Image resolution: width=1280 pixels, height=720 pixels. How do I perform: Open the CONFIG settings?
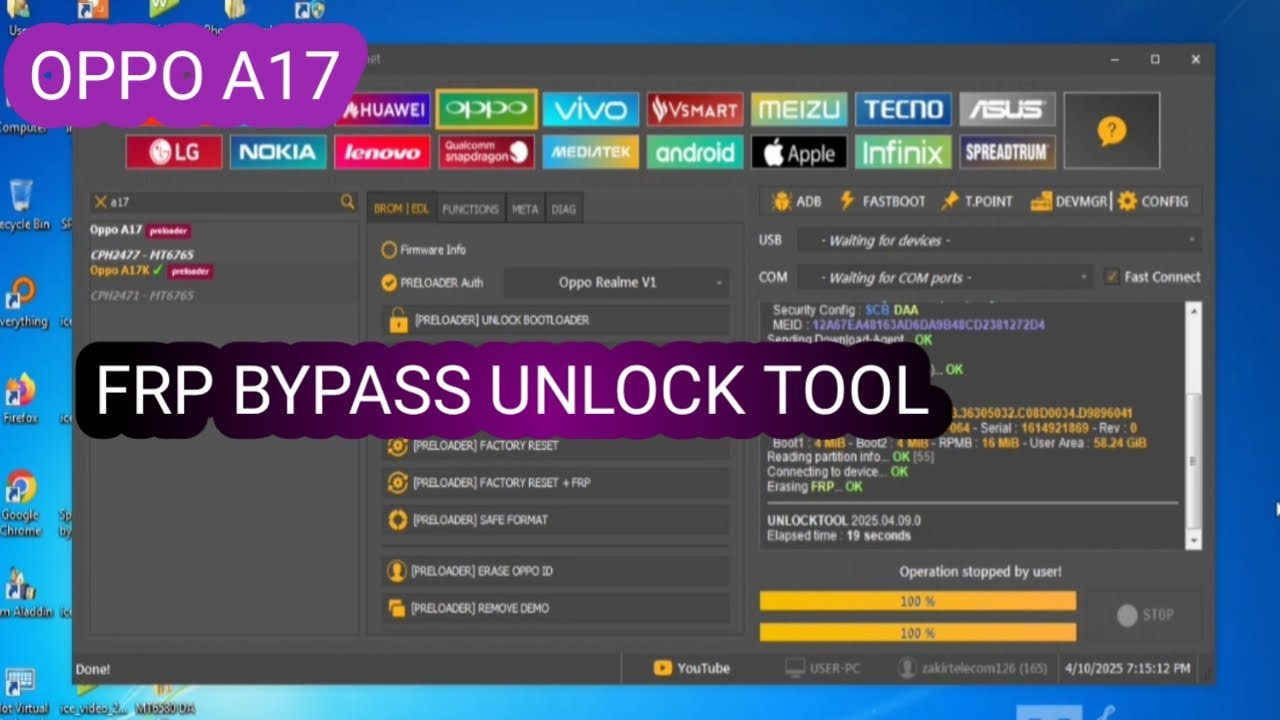(x=1153, y=201)
